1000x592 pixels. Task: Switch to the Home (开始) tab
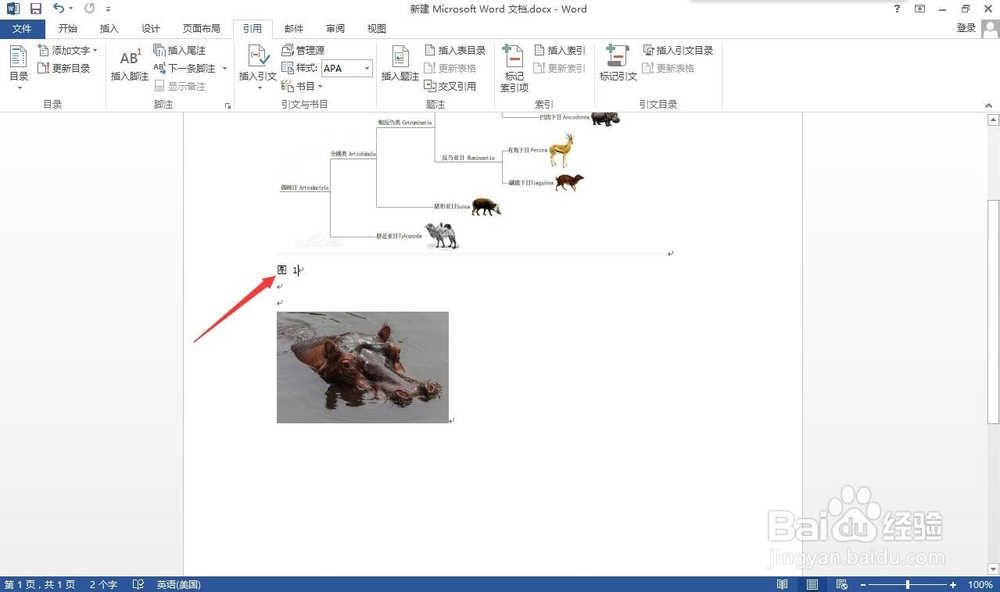tap(68, 29)
